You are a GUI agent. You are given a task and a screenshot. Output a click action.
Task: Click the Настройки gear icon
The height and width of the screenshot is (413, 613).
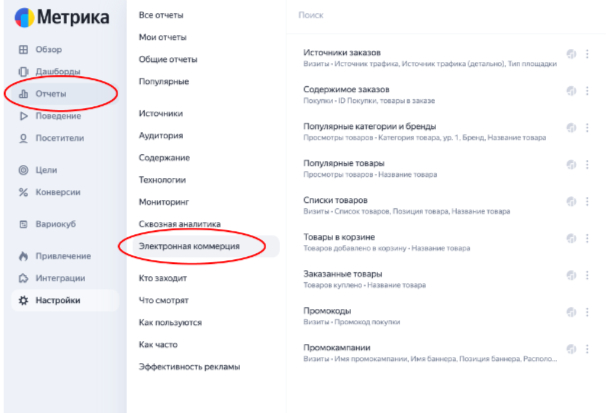[22, 300]
